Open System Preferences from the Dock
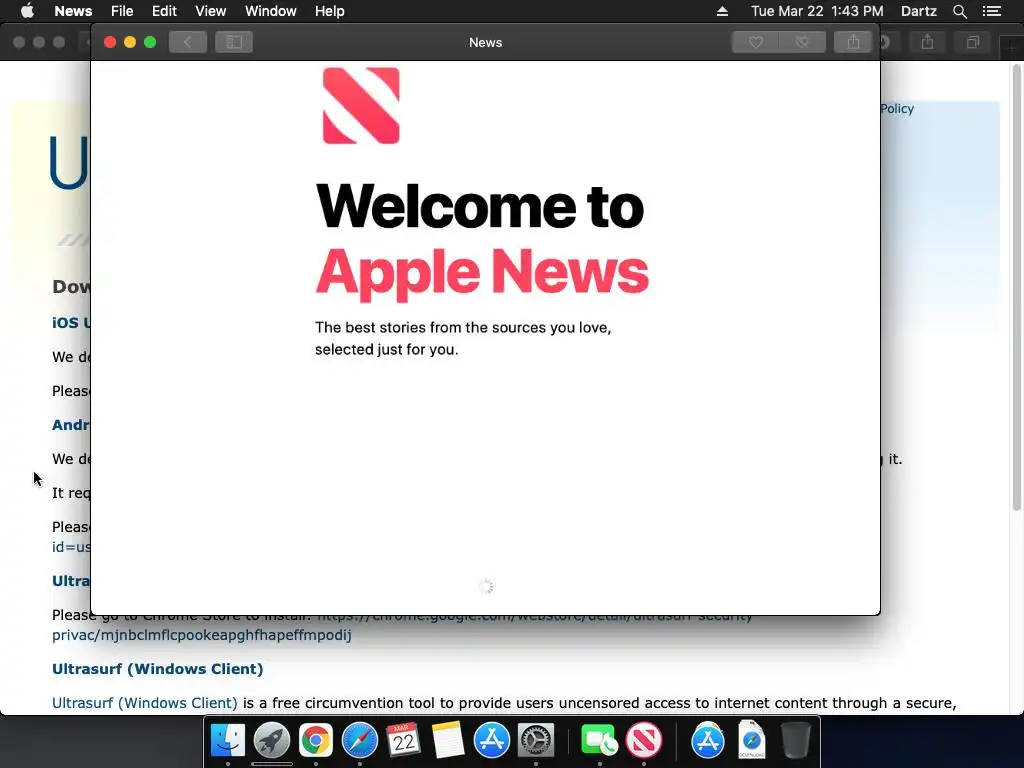1024x768 pixels. (x=536, y=741)
